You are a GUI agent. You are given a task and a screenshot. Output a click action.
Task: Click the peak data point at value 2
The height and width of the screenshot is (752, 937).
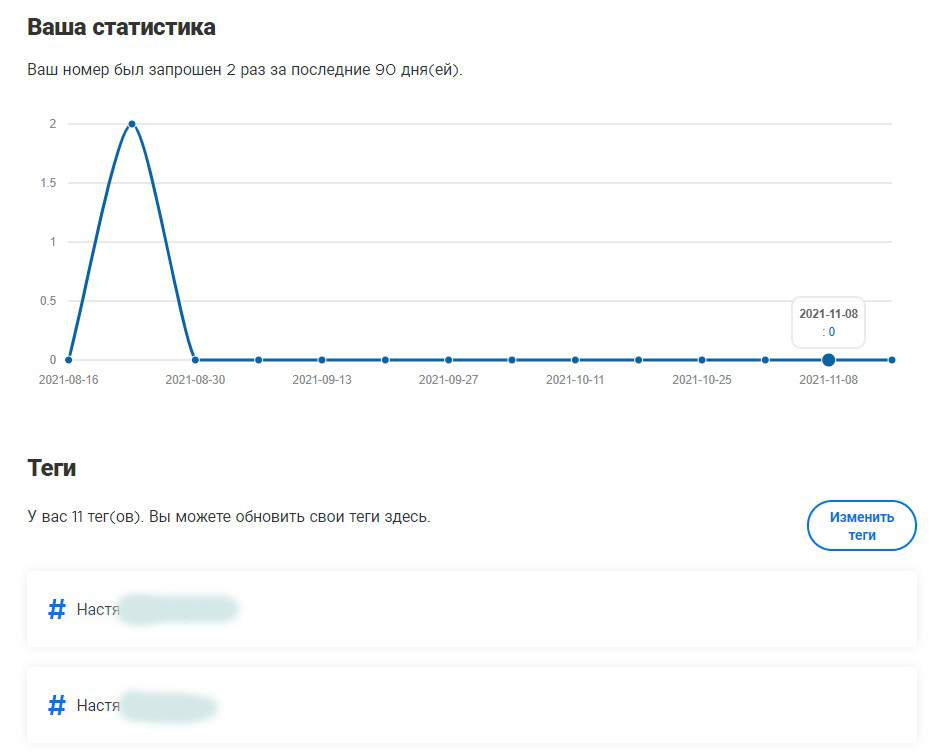pos(132,124)
